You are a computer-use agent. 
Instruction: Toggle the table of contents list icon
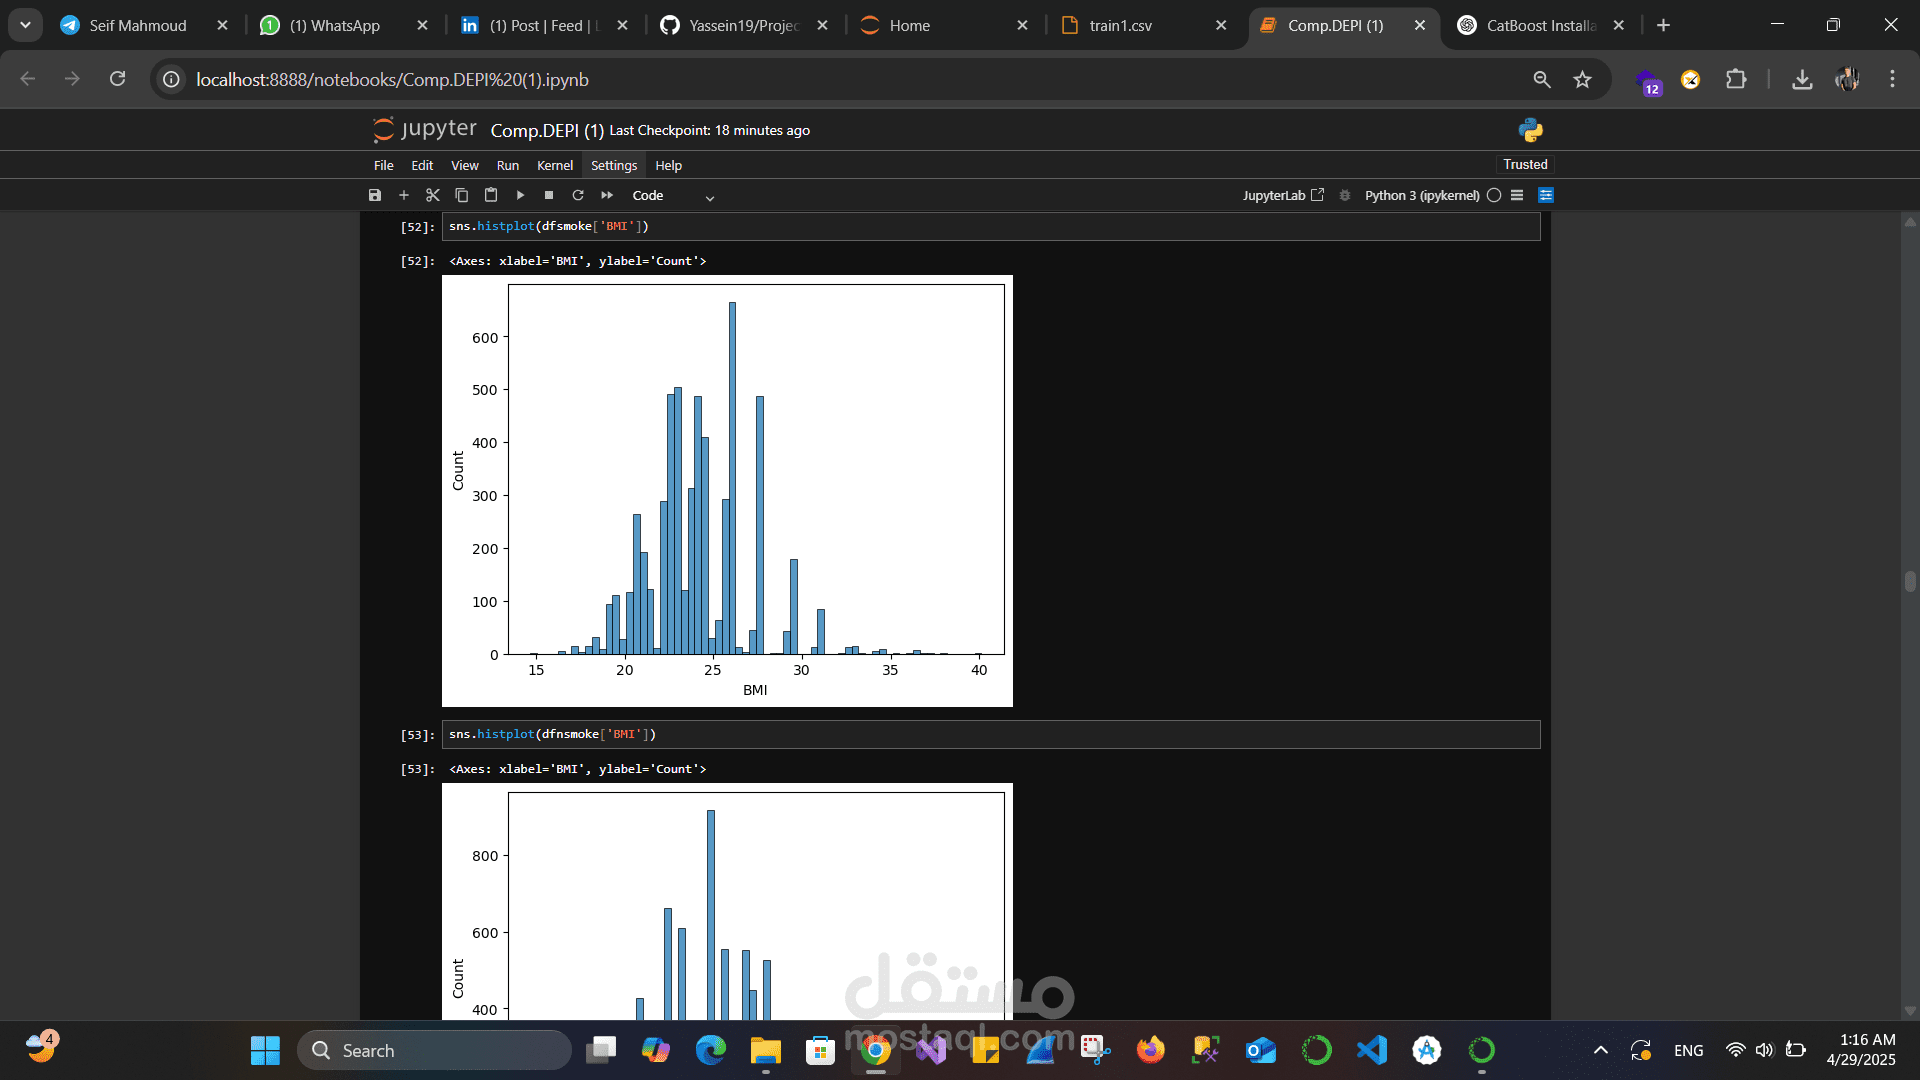tap(1517, 195)
